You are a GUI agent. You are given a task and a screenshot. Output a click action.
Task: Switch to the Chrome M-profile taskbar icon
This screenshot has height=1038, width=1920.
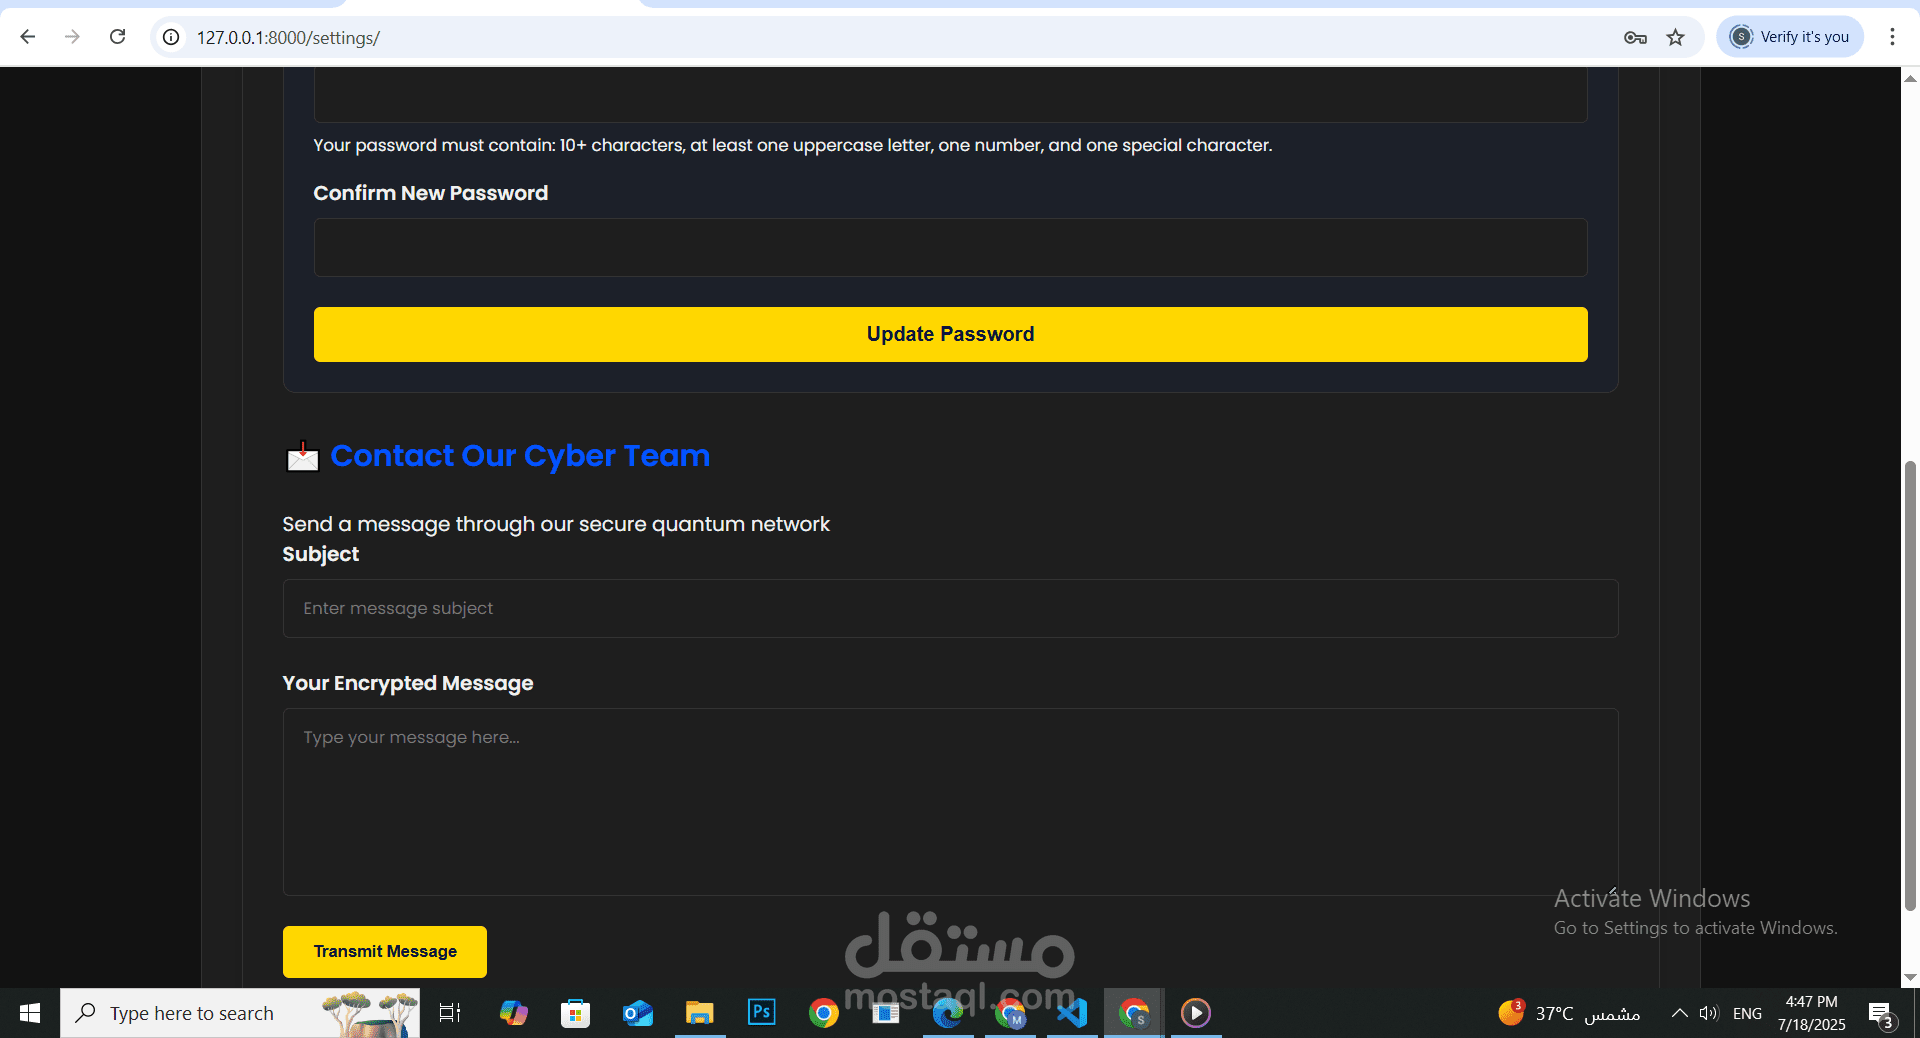1010,1013
